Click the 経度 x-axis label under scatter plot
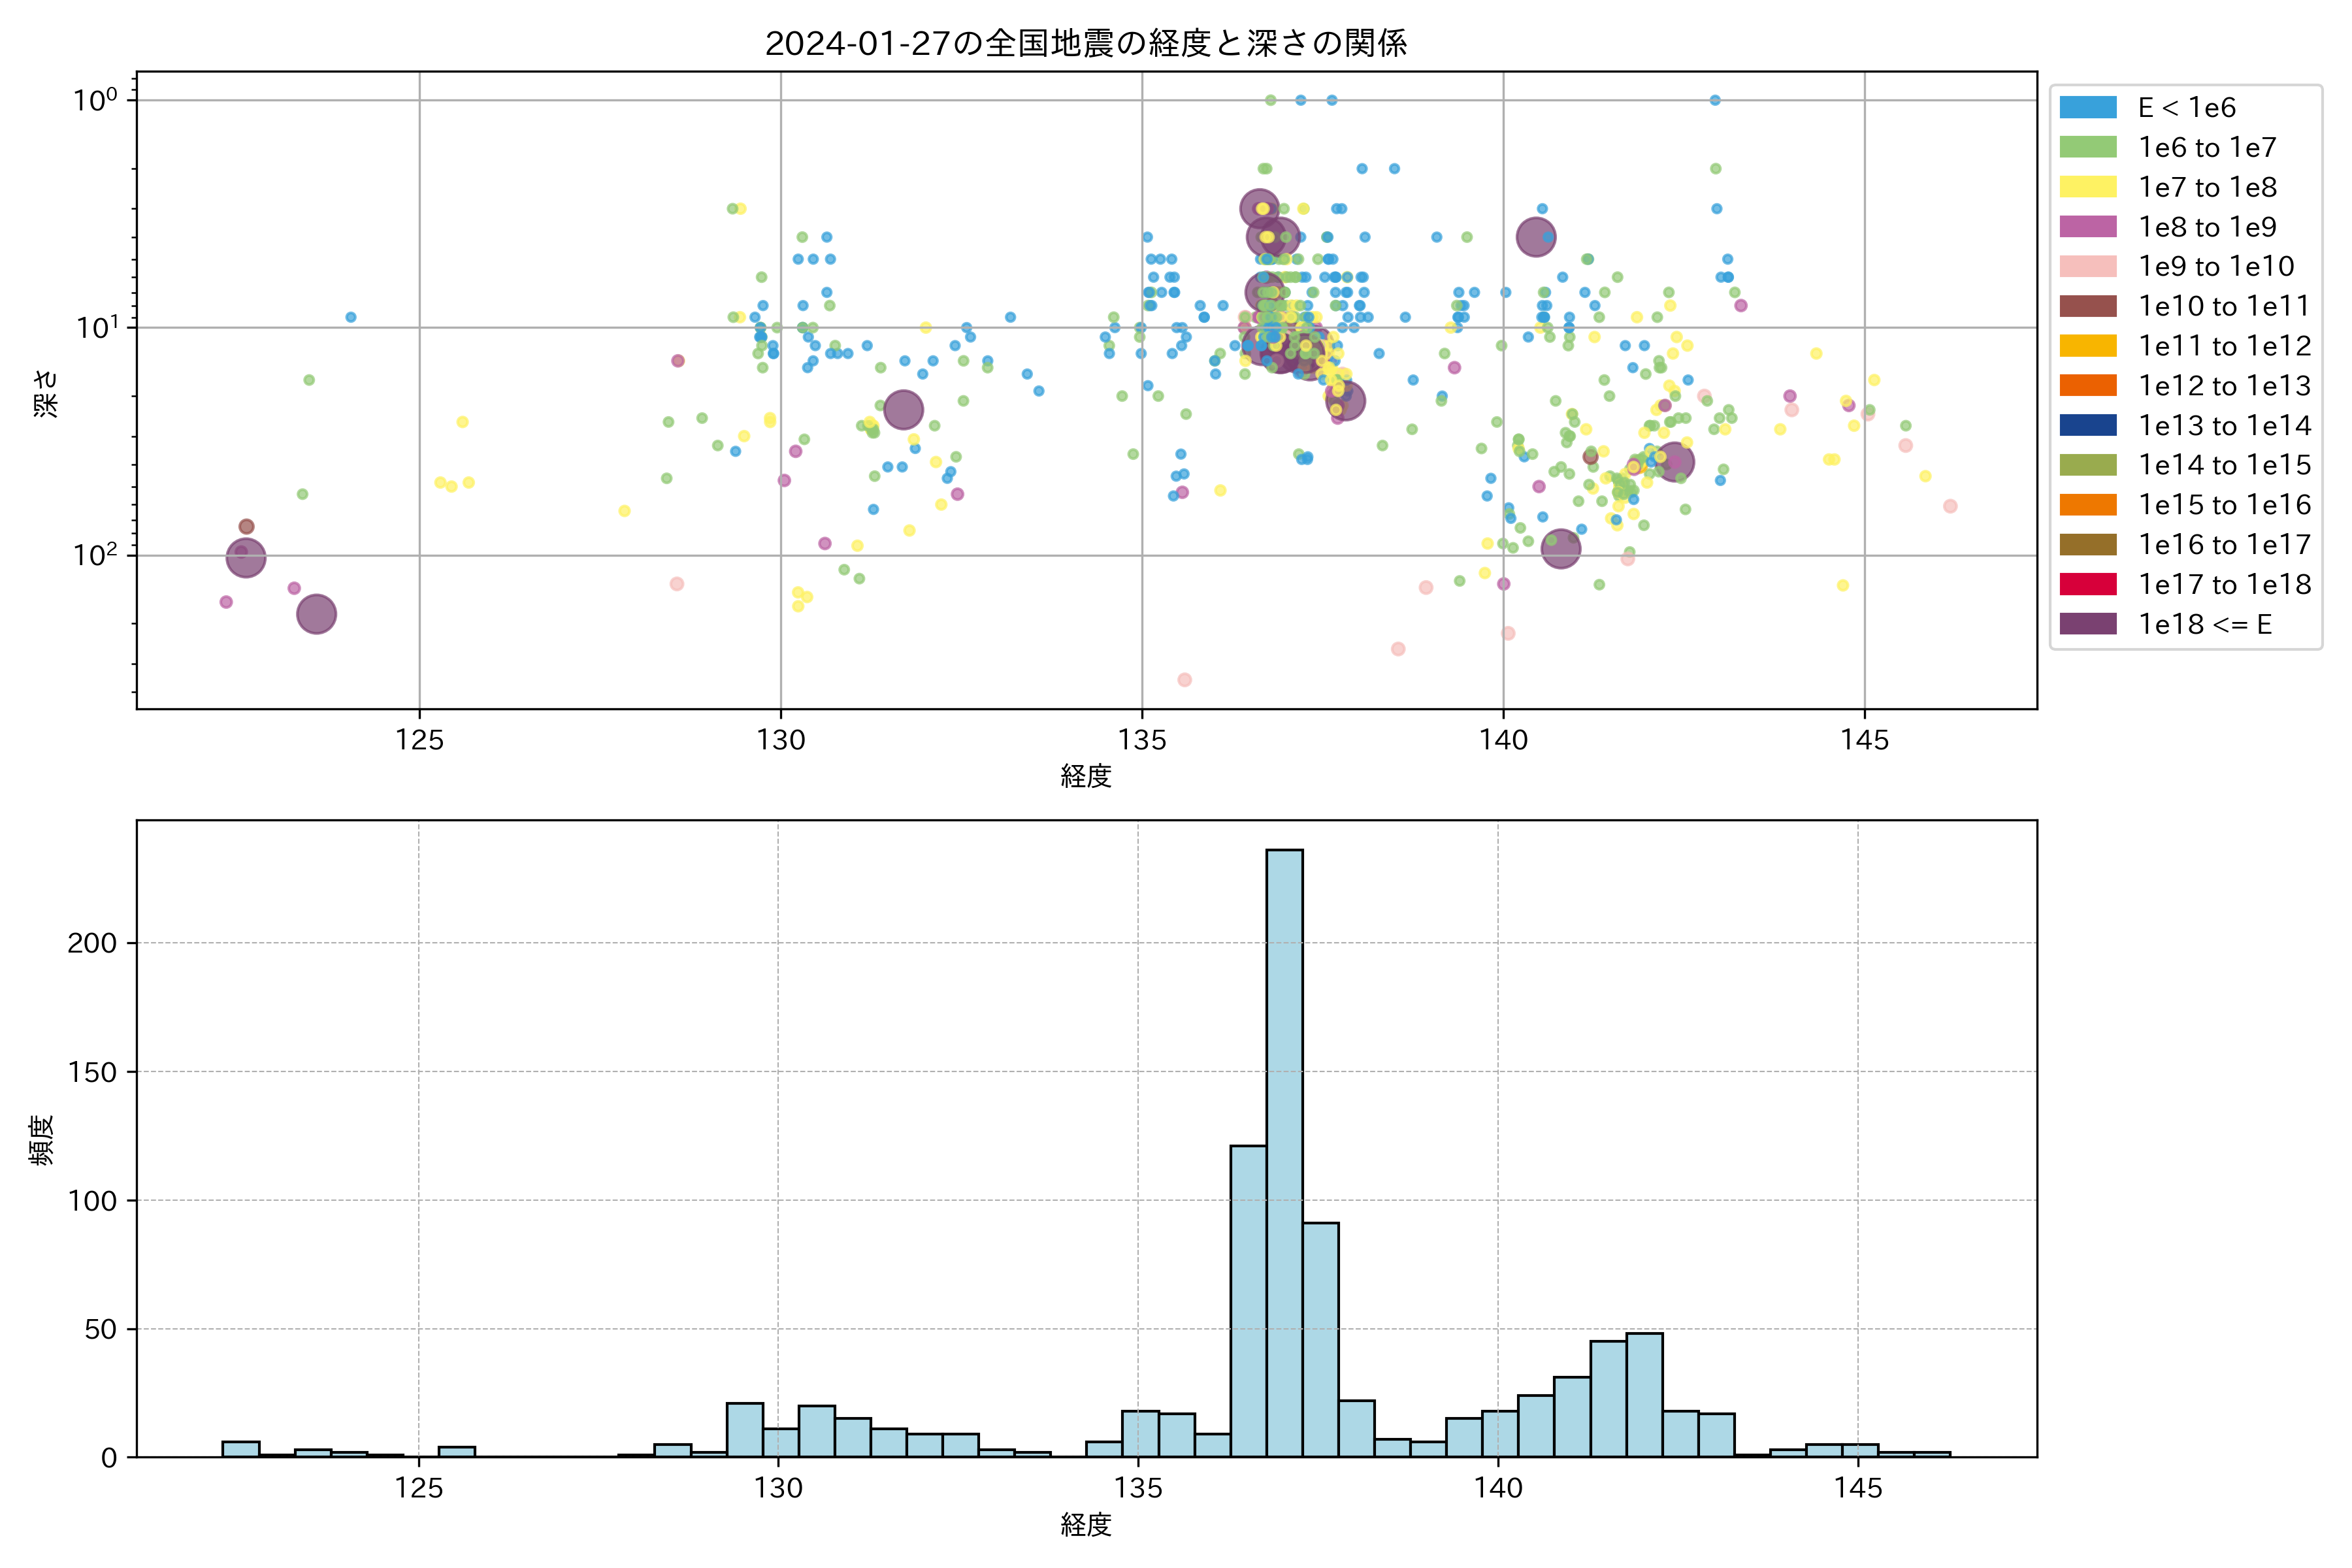2352x1568 pixels. tap(1086, 776)
